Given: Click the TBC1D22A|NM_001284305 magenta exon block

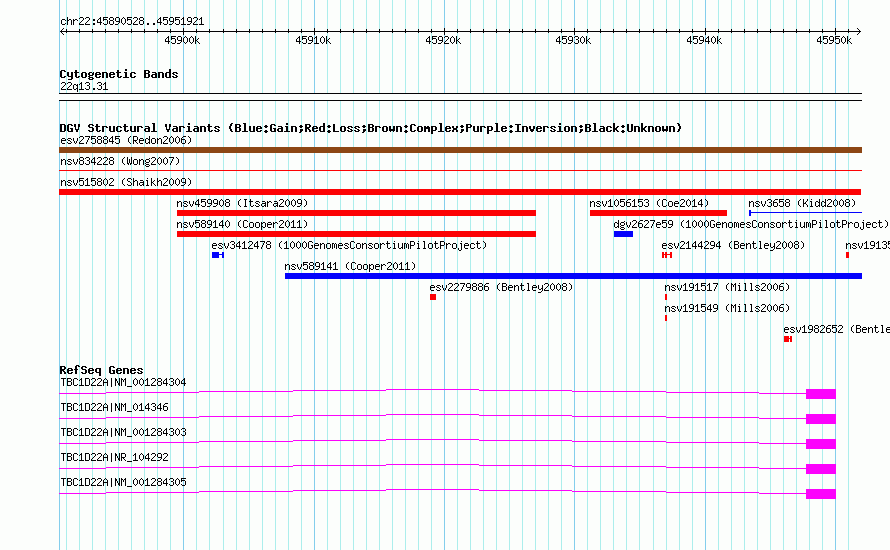Looking at the screenshot, I should tap(821, 494).
